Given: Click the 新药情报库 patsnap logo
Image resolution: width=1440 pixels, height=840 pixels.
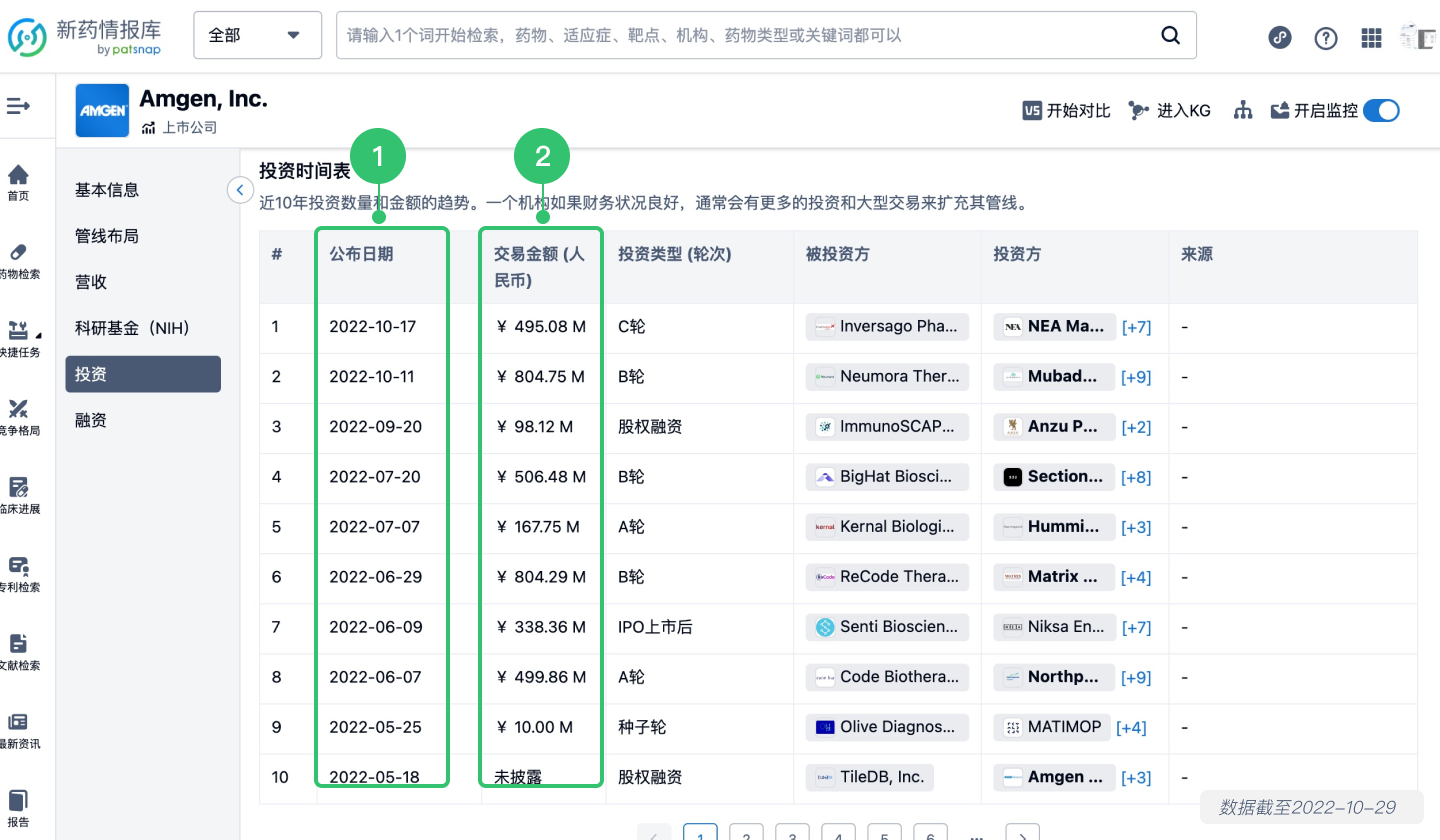Looking at the screenshot, I should tap(85, 36).
